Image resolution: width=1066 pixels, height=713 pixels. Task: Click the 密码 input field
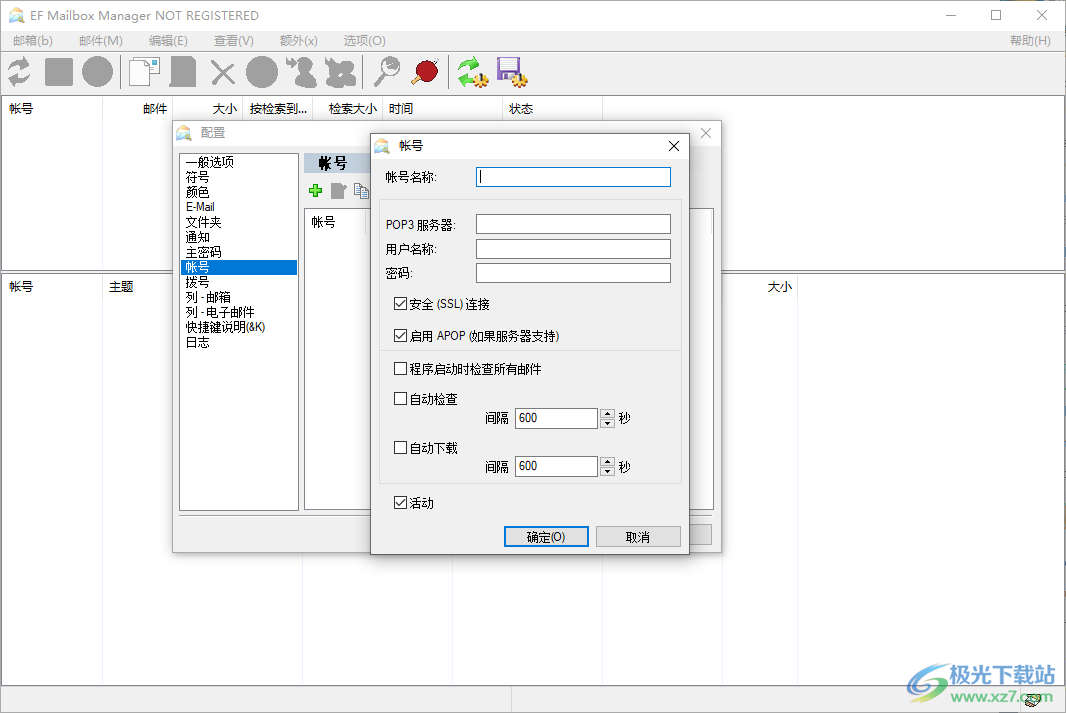point(573,273)
